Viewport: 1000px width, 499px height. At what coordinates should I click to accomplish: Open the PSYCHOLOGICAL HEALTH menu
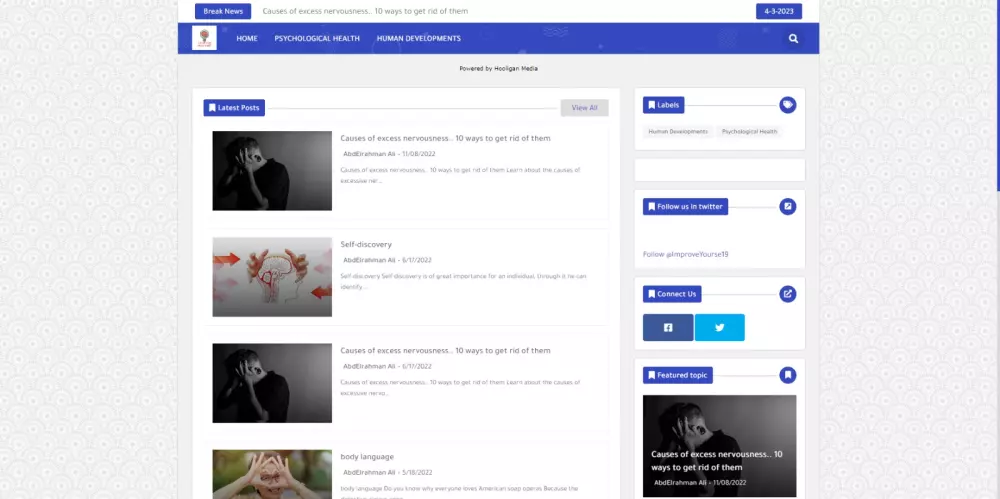[317, 38]
